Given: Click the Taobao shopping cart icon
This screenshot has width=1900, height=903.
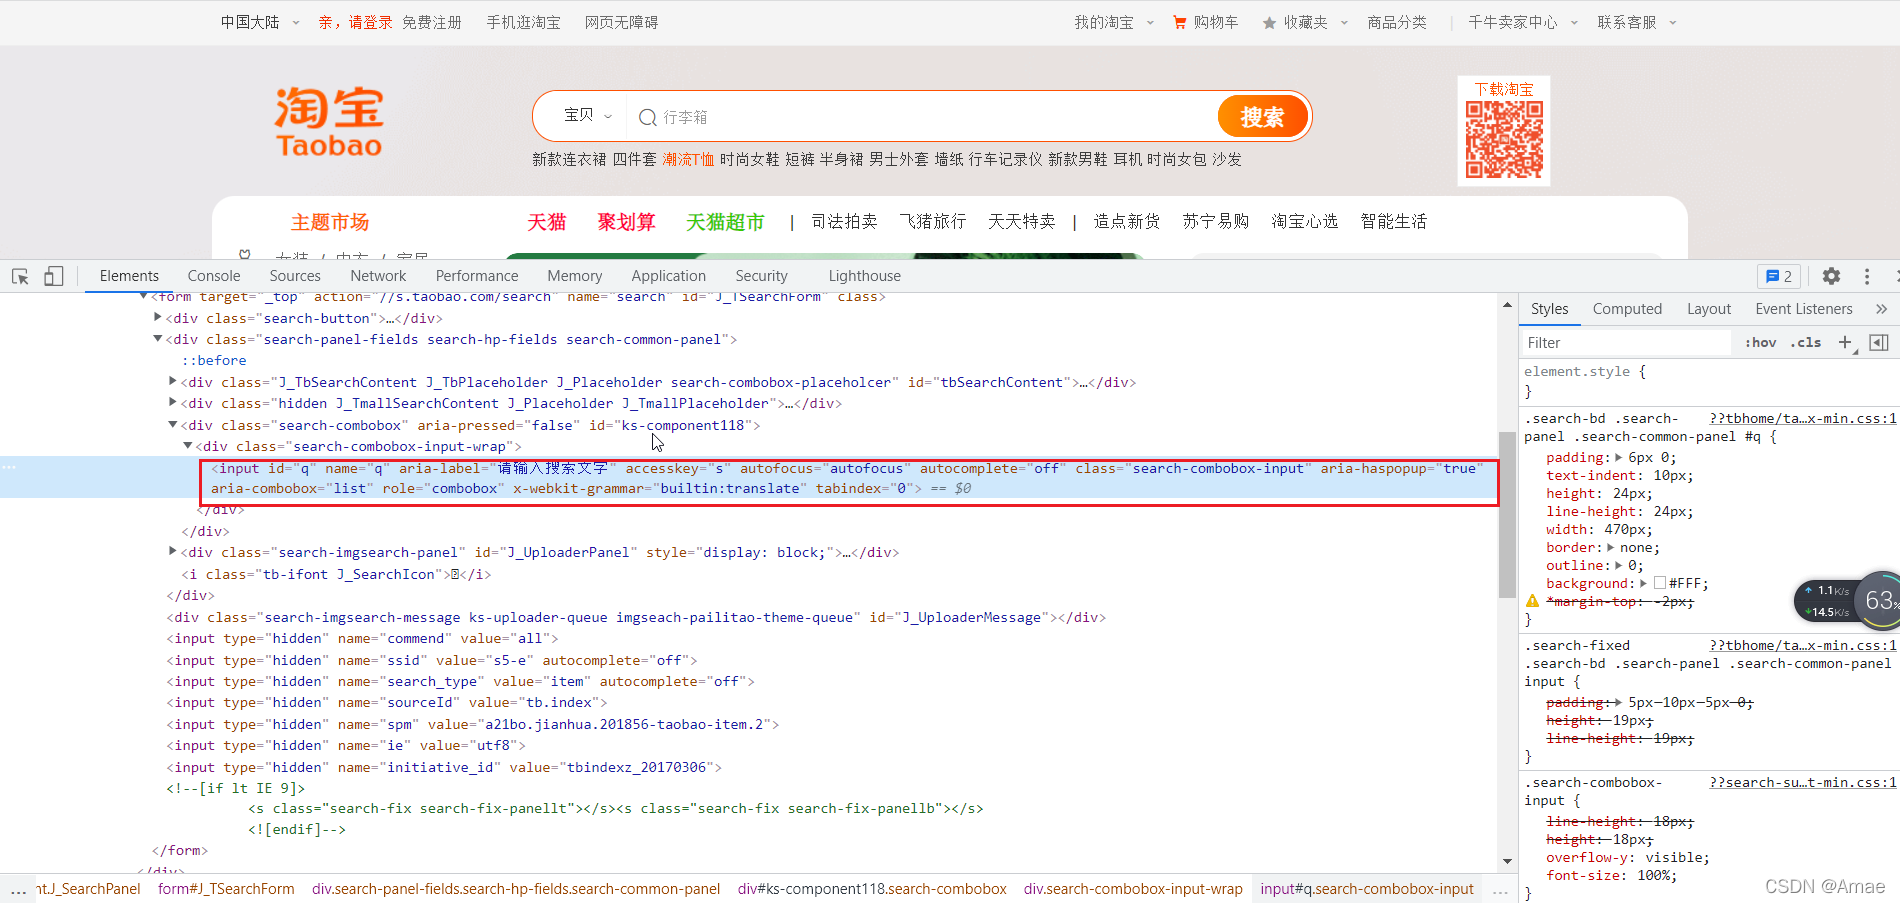Looking at the screenshot, I should pos(1180,22).
